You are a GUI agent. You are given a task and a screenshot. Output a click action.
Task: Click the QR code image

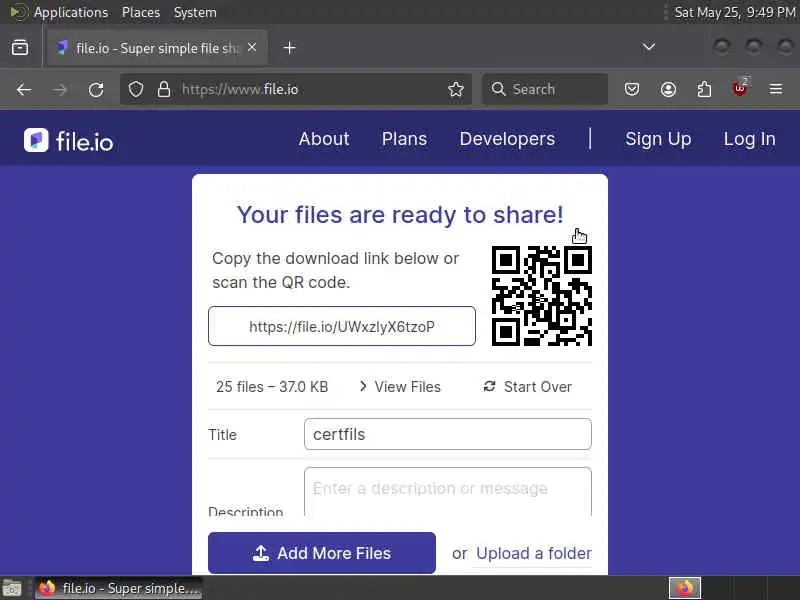coord(541,296)
